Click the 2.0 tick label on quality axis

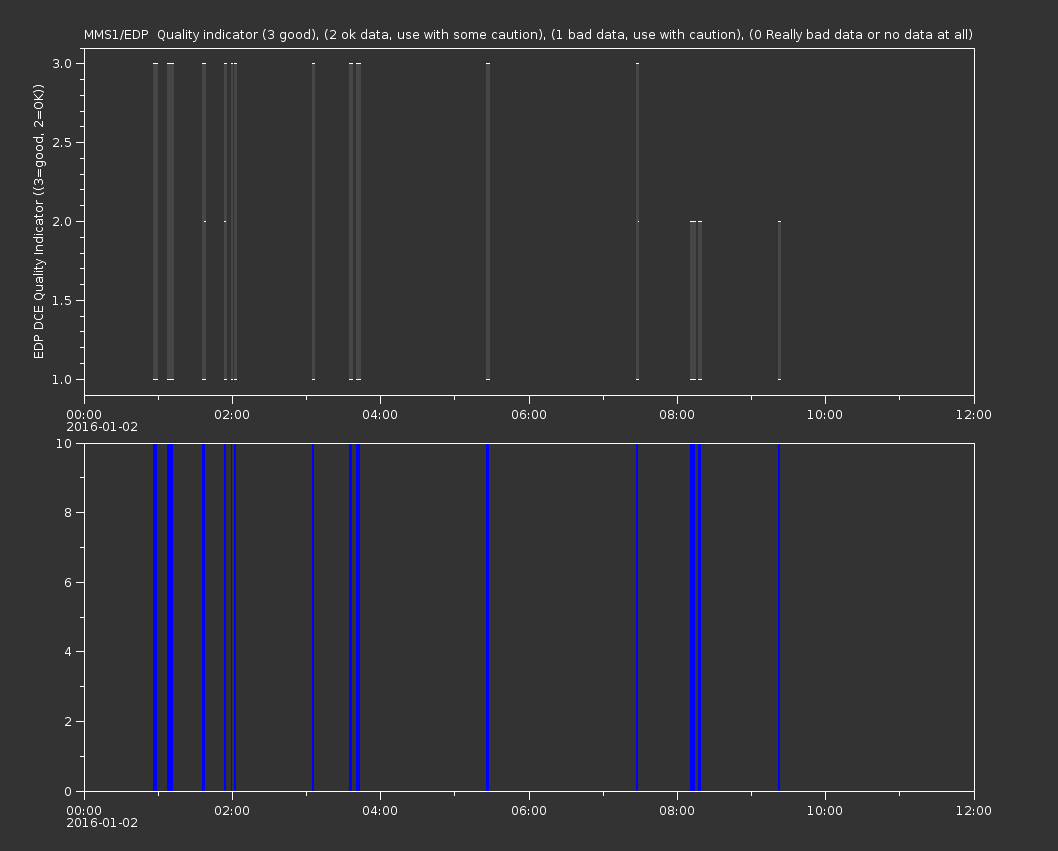(62, 221)
